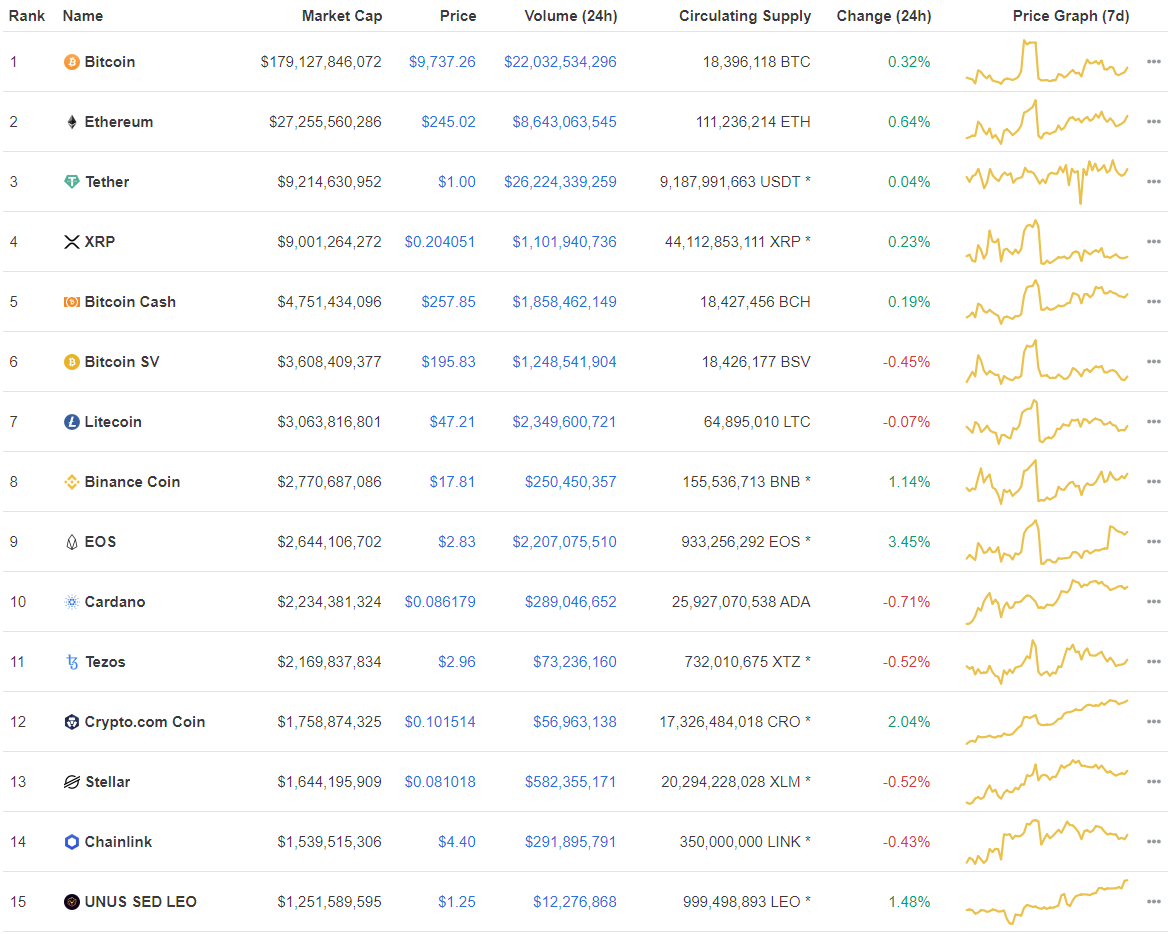The height and width of the screenshot is (934, 1170).
Task: Select Bitcoin Cash market cap $4,751,434,096
Action: [x=329, y=302]
